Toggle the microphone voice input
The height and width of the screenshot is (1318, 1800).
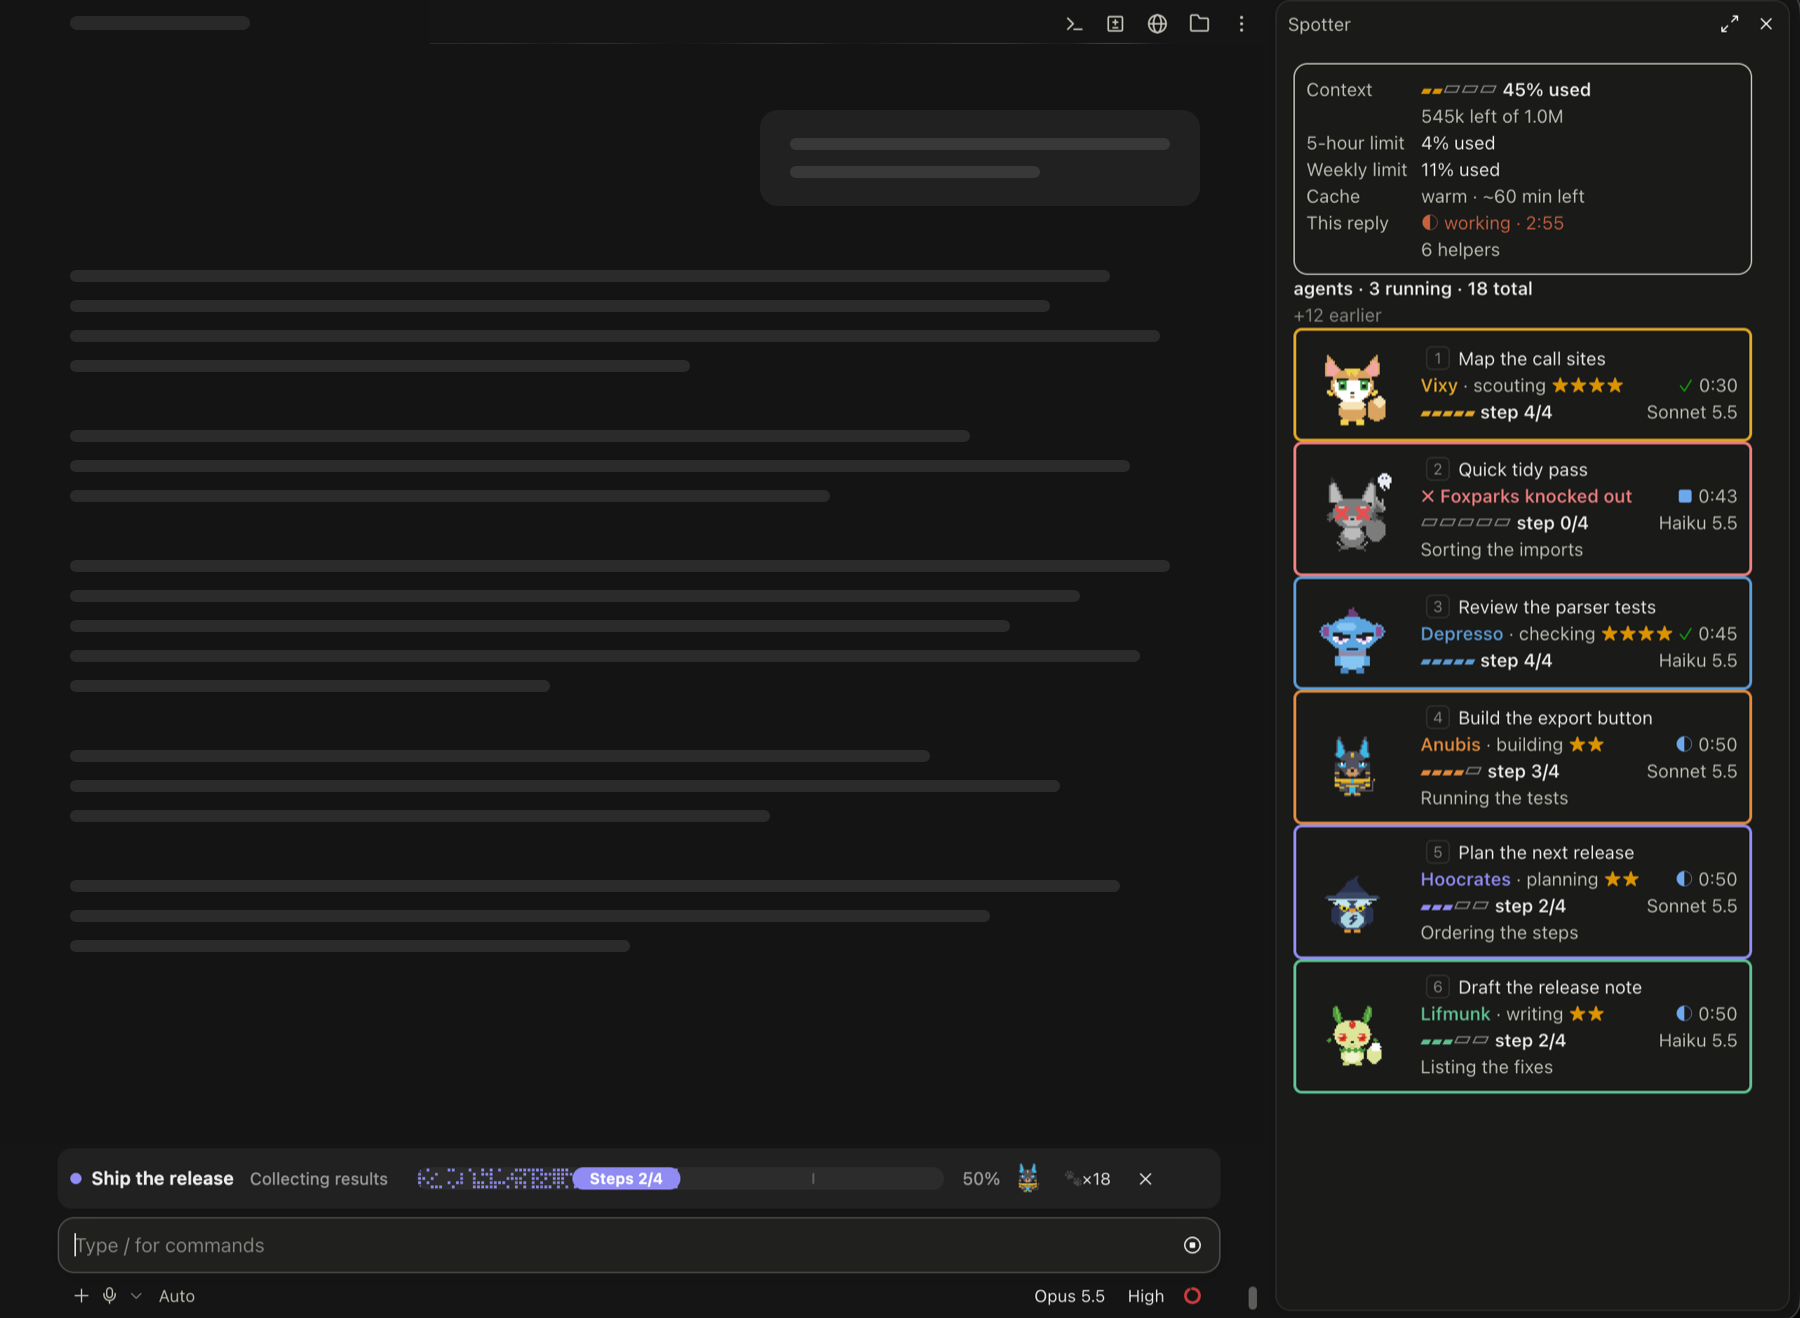109,1296
